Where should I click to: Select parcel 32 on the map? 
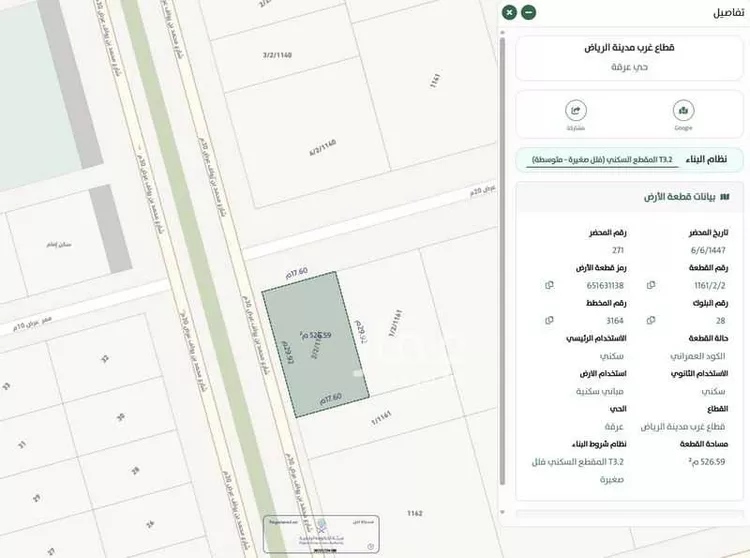pyautogui.click(x=105, y=359)
